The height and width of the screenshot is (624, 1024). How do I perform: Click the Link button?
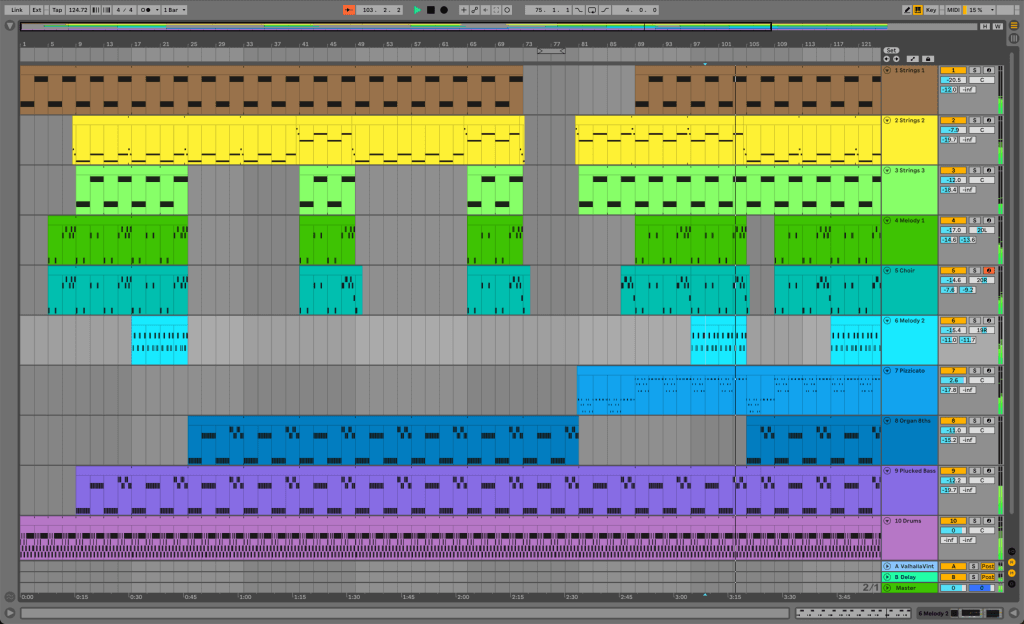[17, 10]
